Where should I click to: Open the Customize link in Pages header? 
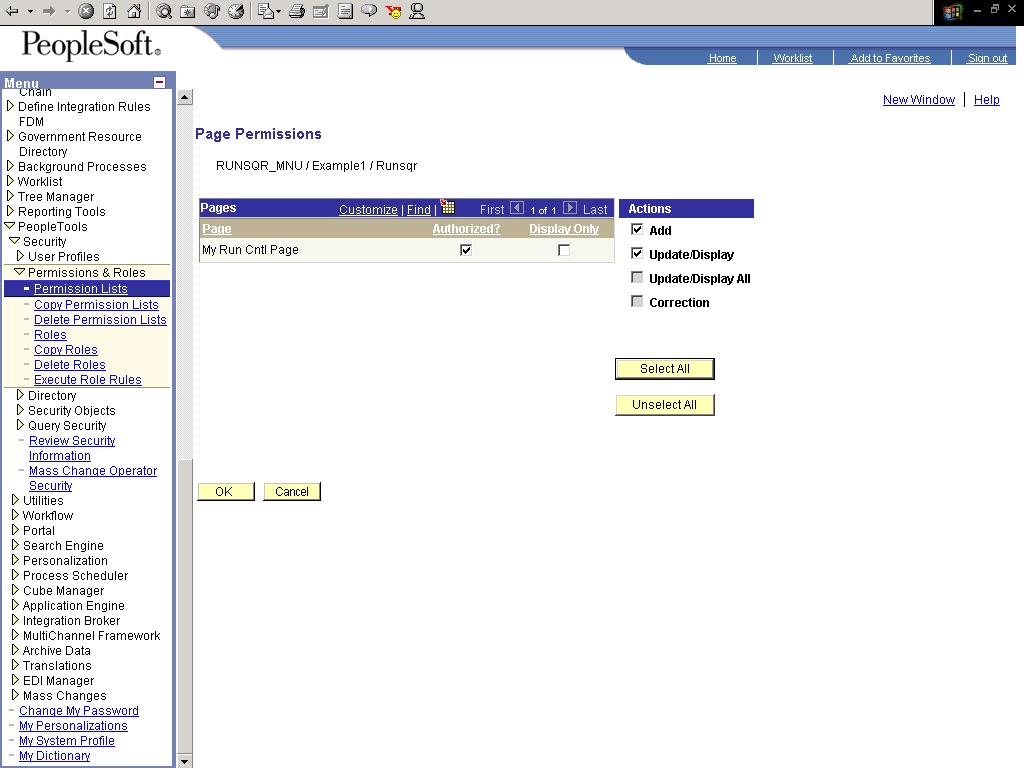(368, 209)
